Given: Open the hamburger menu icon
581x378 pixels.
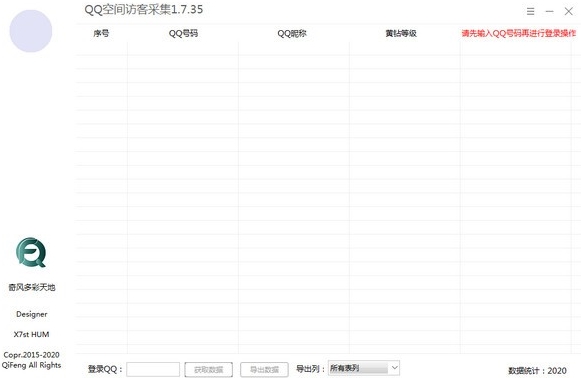Looking at the screenshot, I should pyautogui.click(x=530, y=11).
